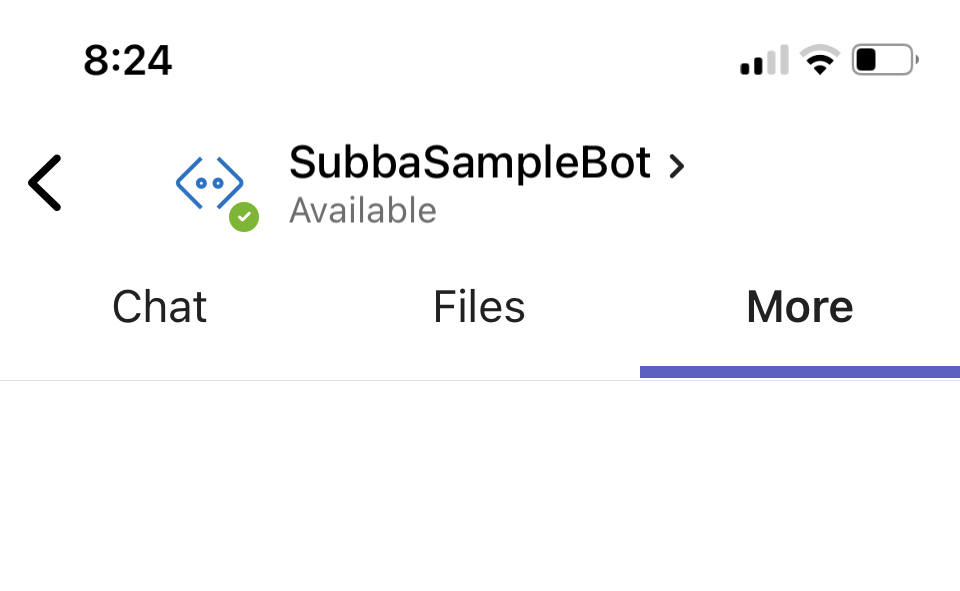The height and width of the screenshot is (591, 960).
Task: Tap the empty content area below tabs
Action: 480,490
